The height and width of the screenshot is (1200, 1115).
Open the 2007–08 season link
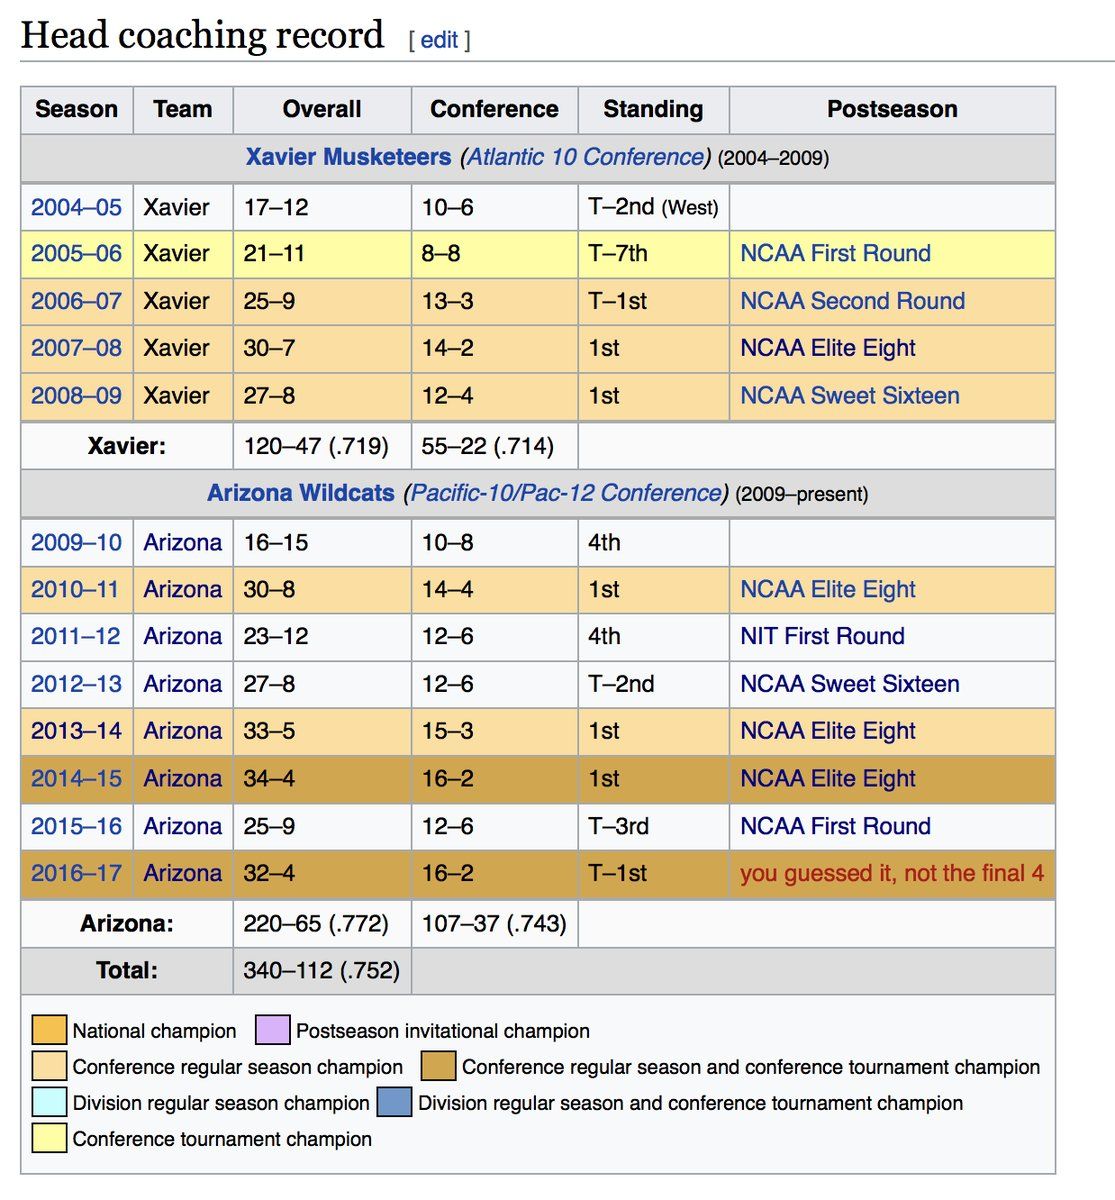point(76,348)
